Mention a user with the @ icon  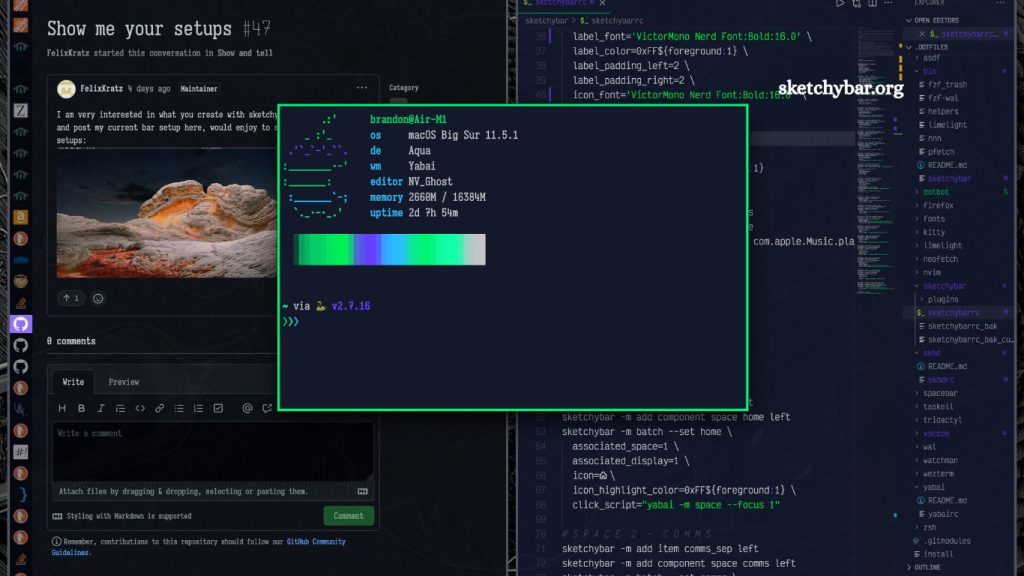pos(247,408)
